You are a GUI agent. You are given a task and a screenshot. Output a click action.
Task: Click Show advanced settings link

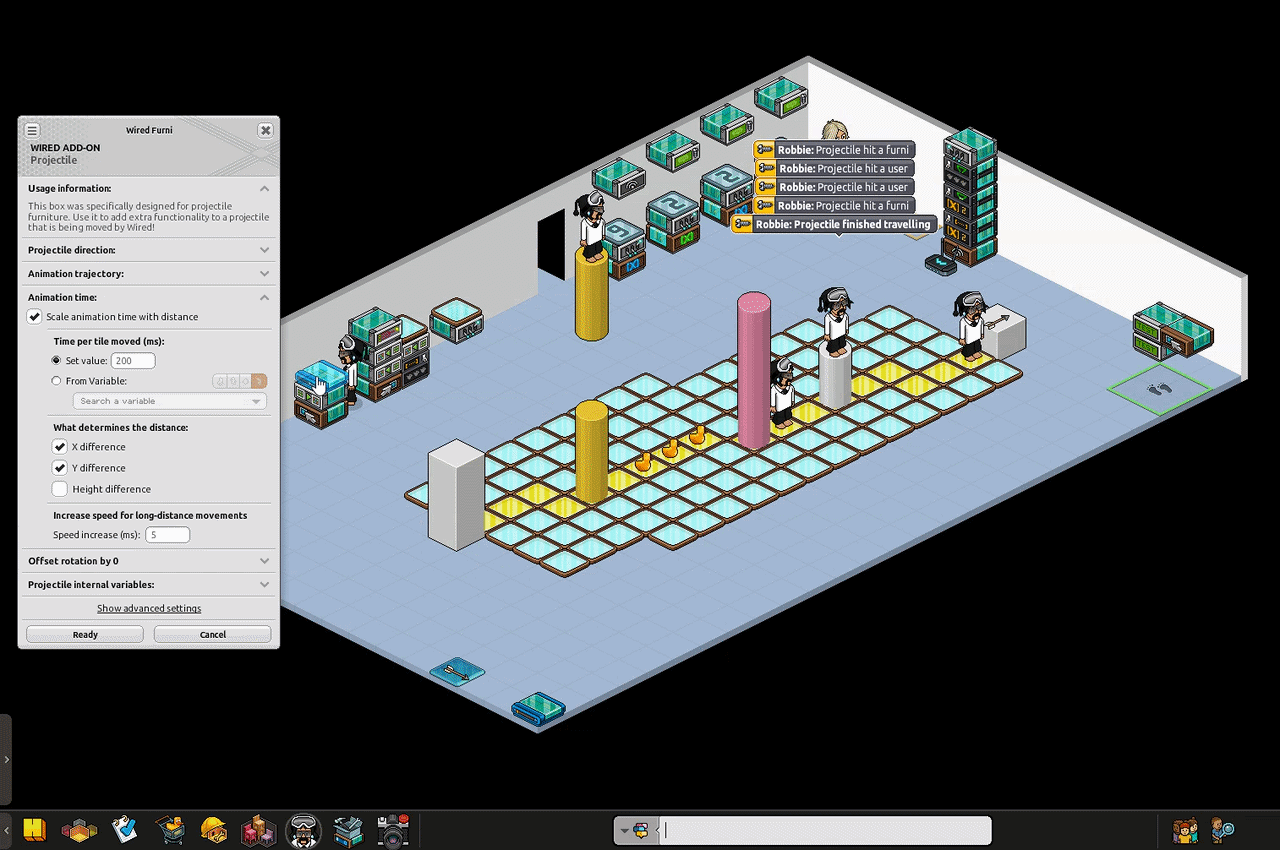[149, 608]
